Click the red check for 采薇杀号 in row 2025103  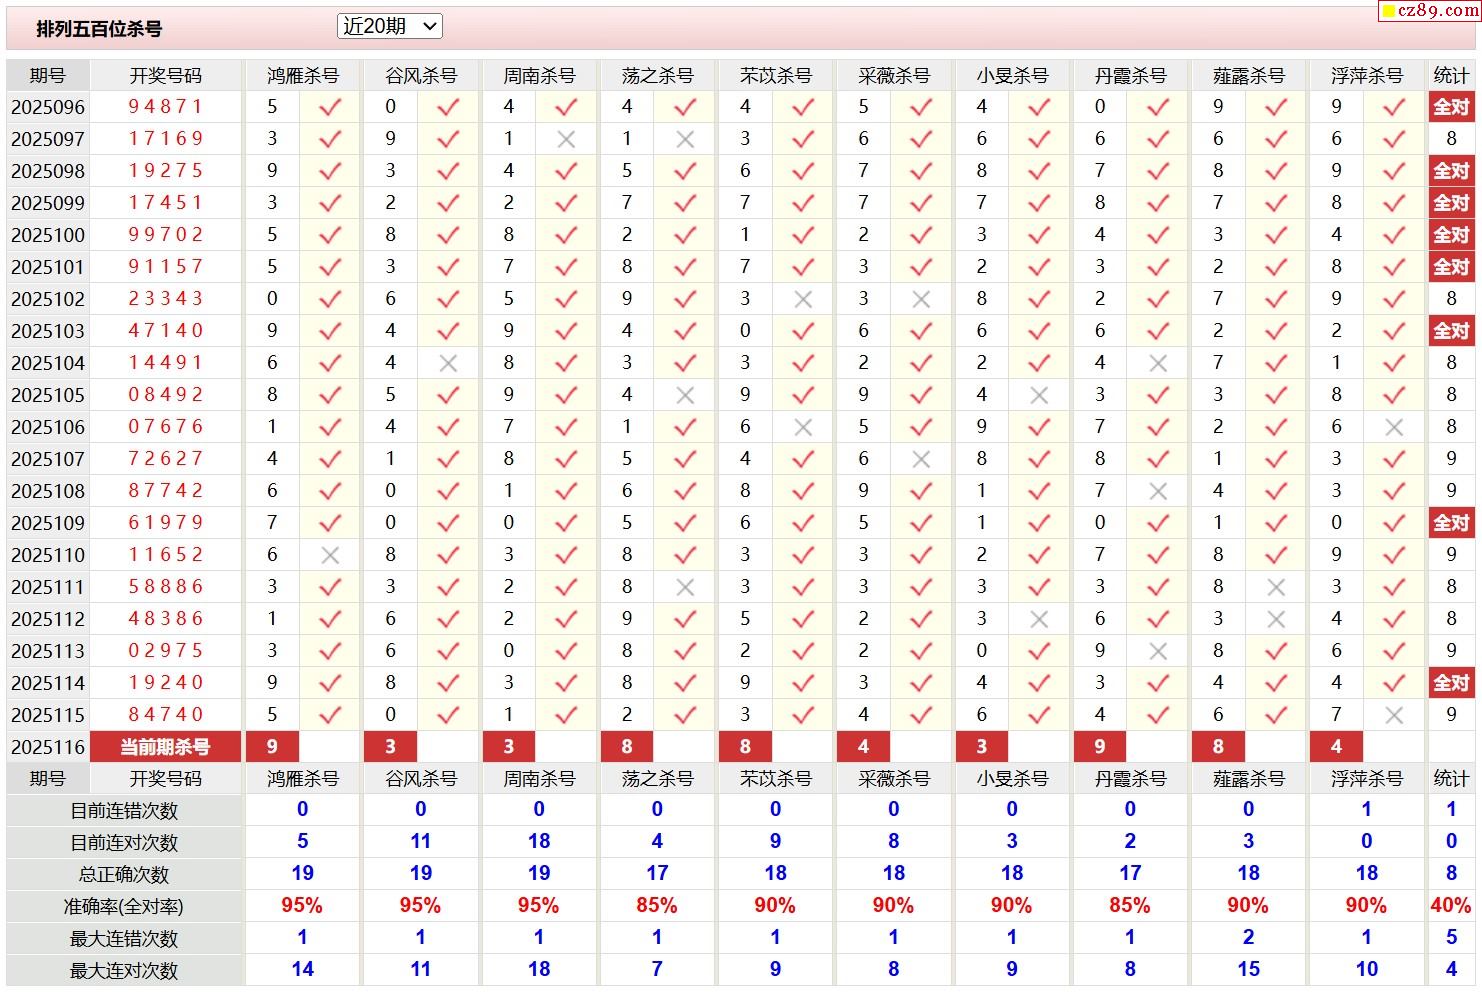coord(921,331)
